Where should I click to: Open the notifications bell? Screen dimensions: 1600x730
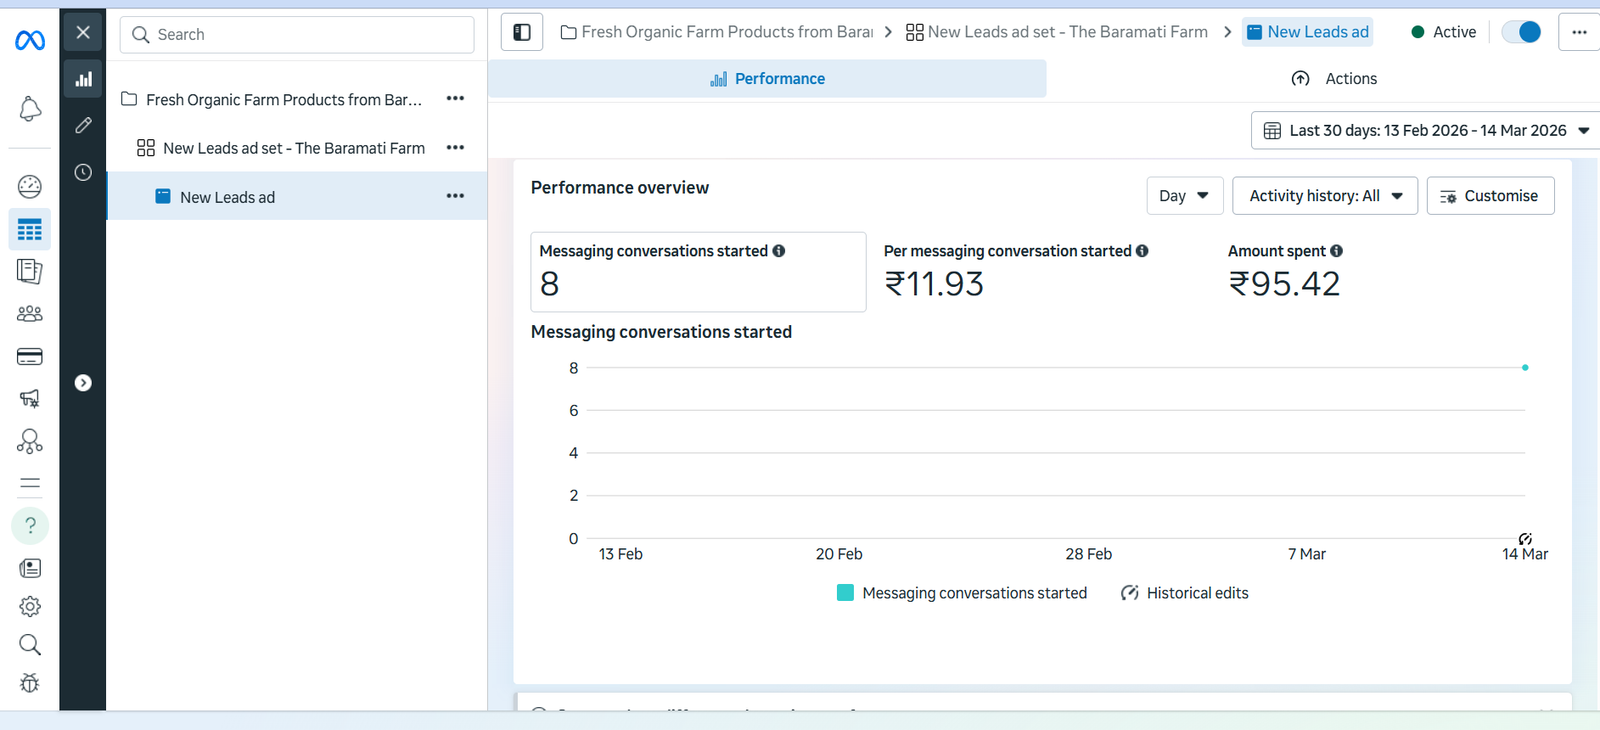coord(30,109)
